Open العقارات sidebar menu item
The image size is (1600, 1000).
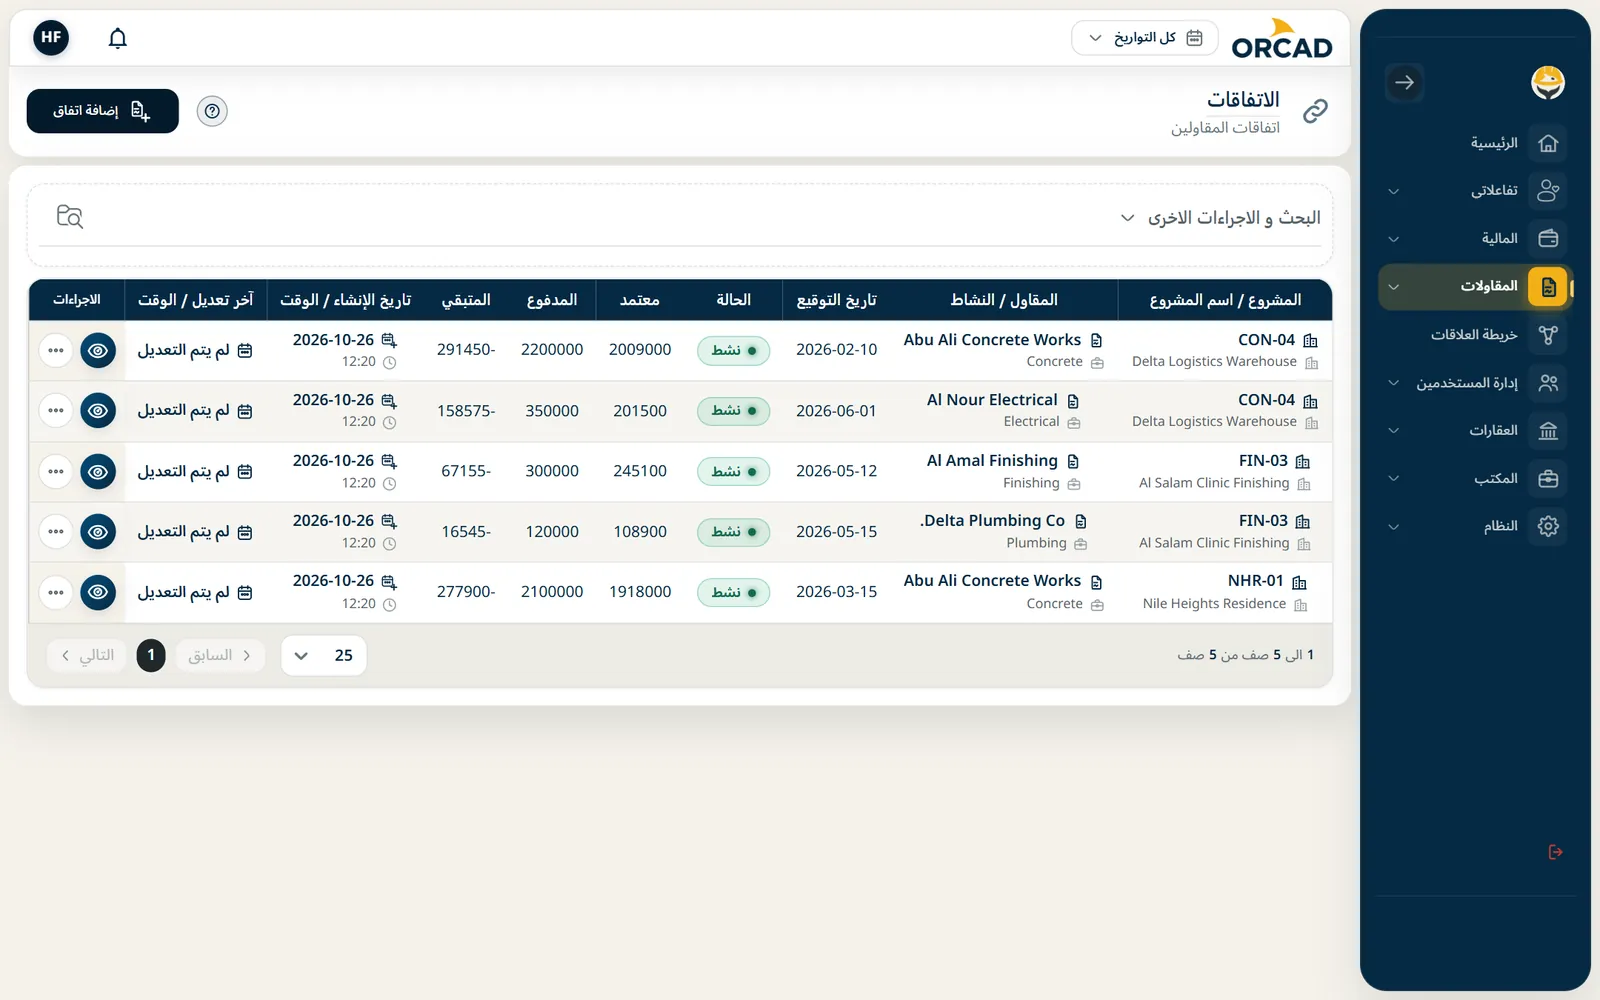point(1493,431)
